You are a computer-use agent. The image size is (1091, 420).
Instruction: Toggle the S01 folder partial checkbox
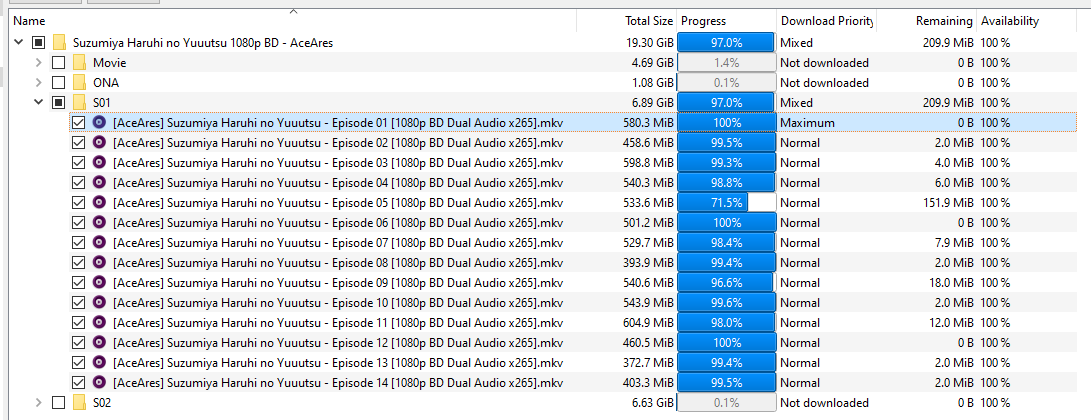click(58, 103)
